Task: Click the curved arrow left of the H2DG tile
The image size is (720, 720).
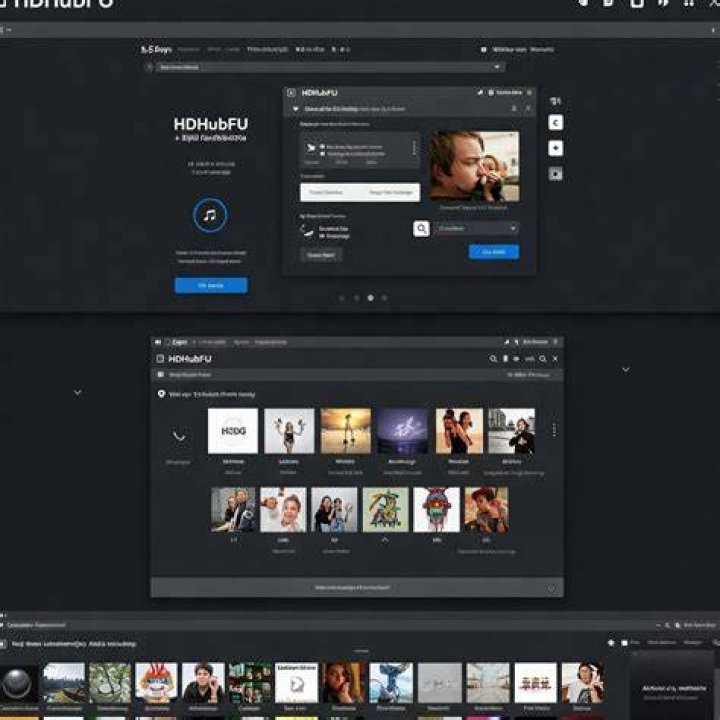Action: [x=179, y=436]
